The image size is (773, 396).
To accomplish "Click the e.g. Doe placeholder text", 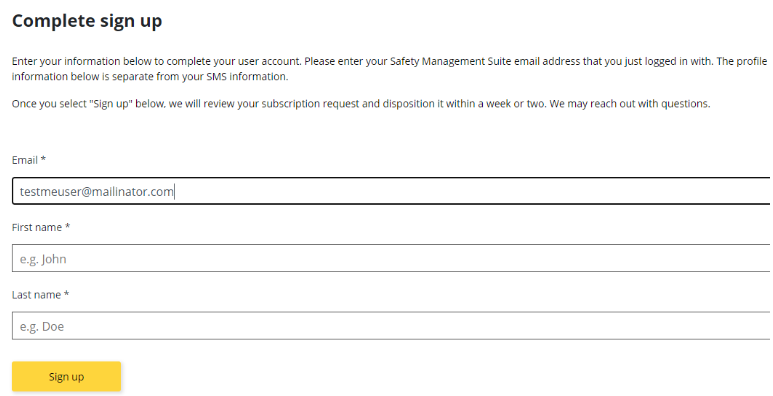I will [x=42, y=326].
